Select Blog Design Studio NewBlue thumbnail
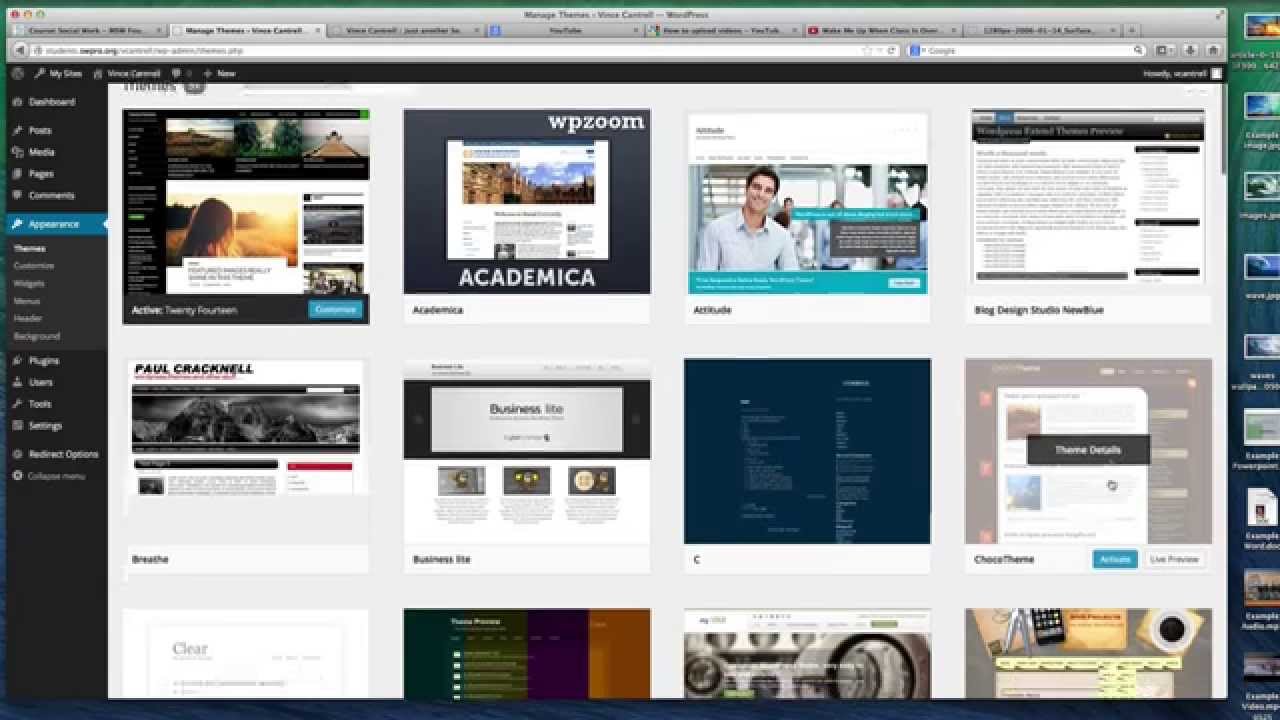Image resolution: width=1280 pixels, height=720 pixels. 1089,201
